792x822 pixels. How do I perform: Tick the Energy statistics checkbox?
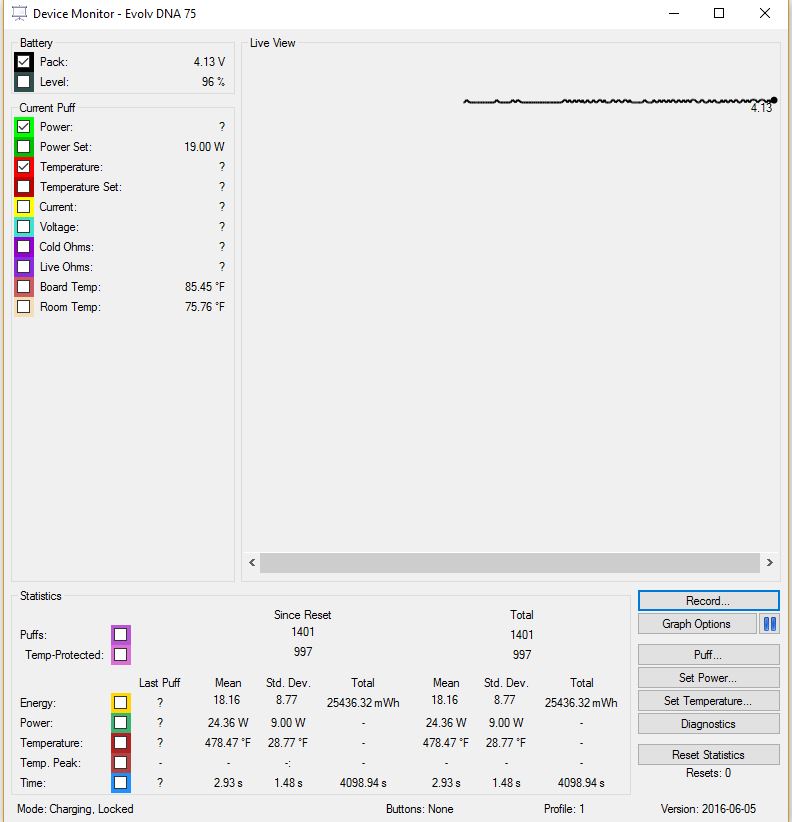tap(120, 703)
